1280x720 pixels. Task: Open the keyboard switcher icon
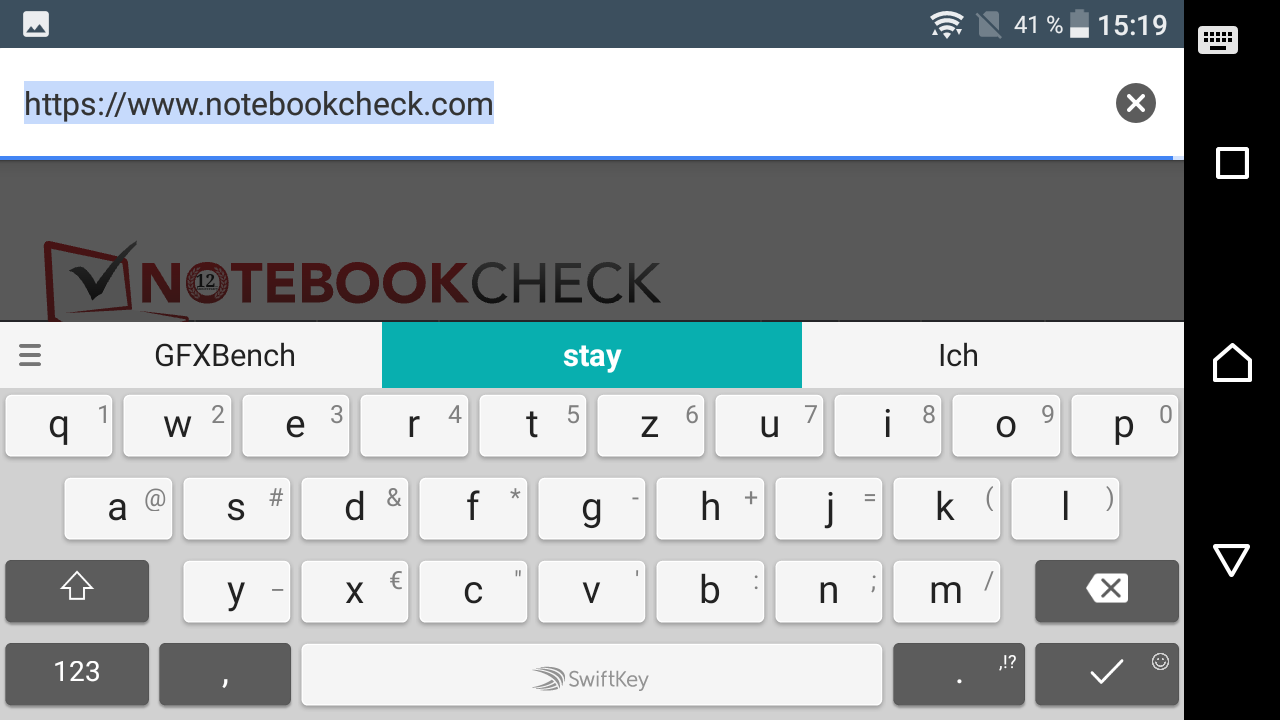click(1218, 40)
